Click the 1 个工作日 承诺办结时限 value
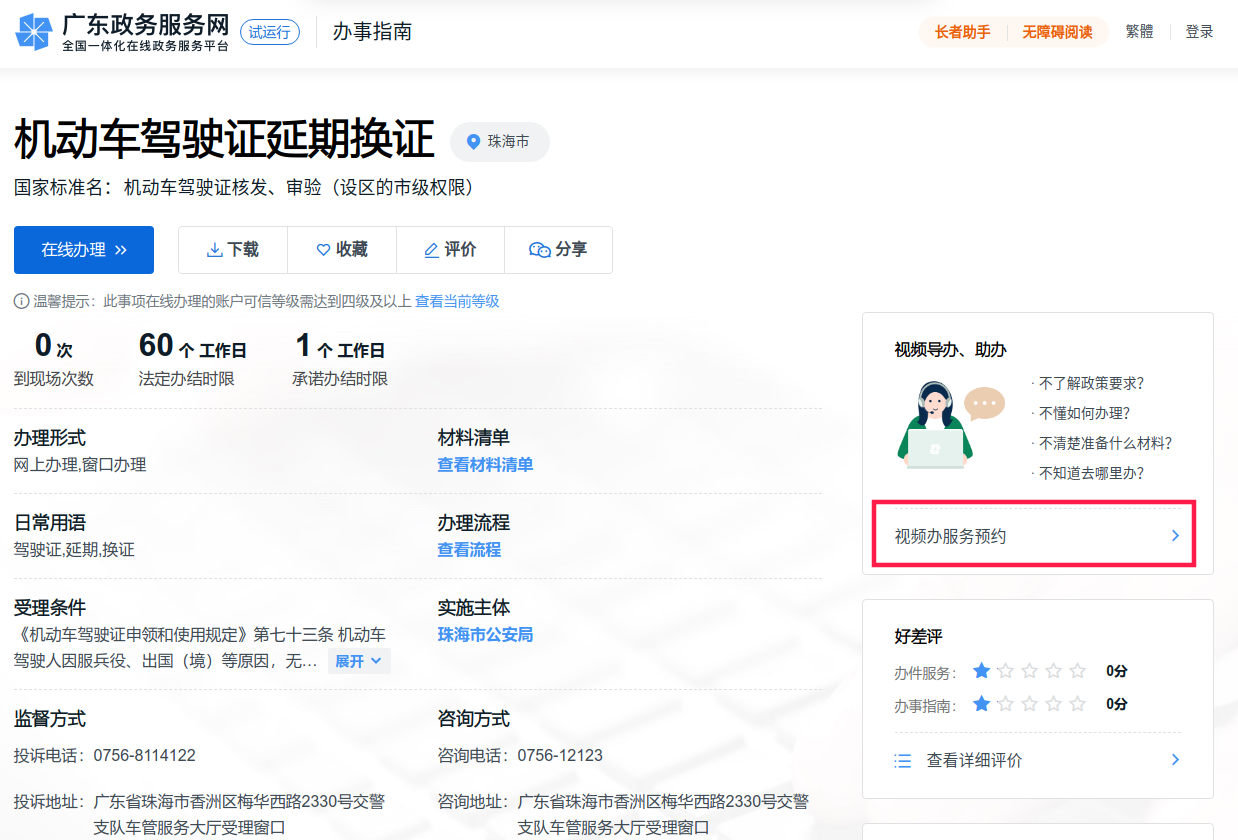Image resolution: width=1238 pixels, height=840 pixels. click(x=340, y=347)
